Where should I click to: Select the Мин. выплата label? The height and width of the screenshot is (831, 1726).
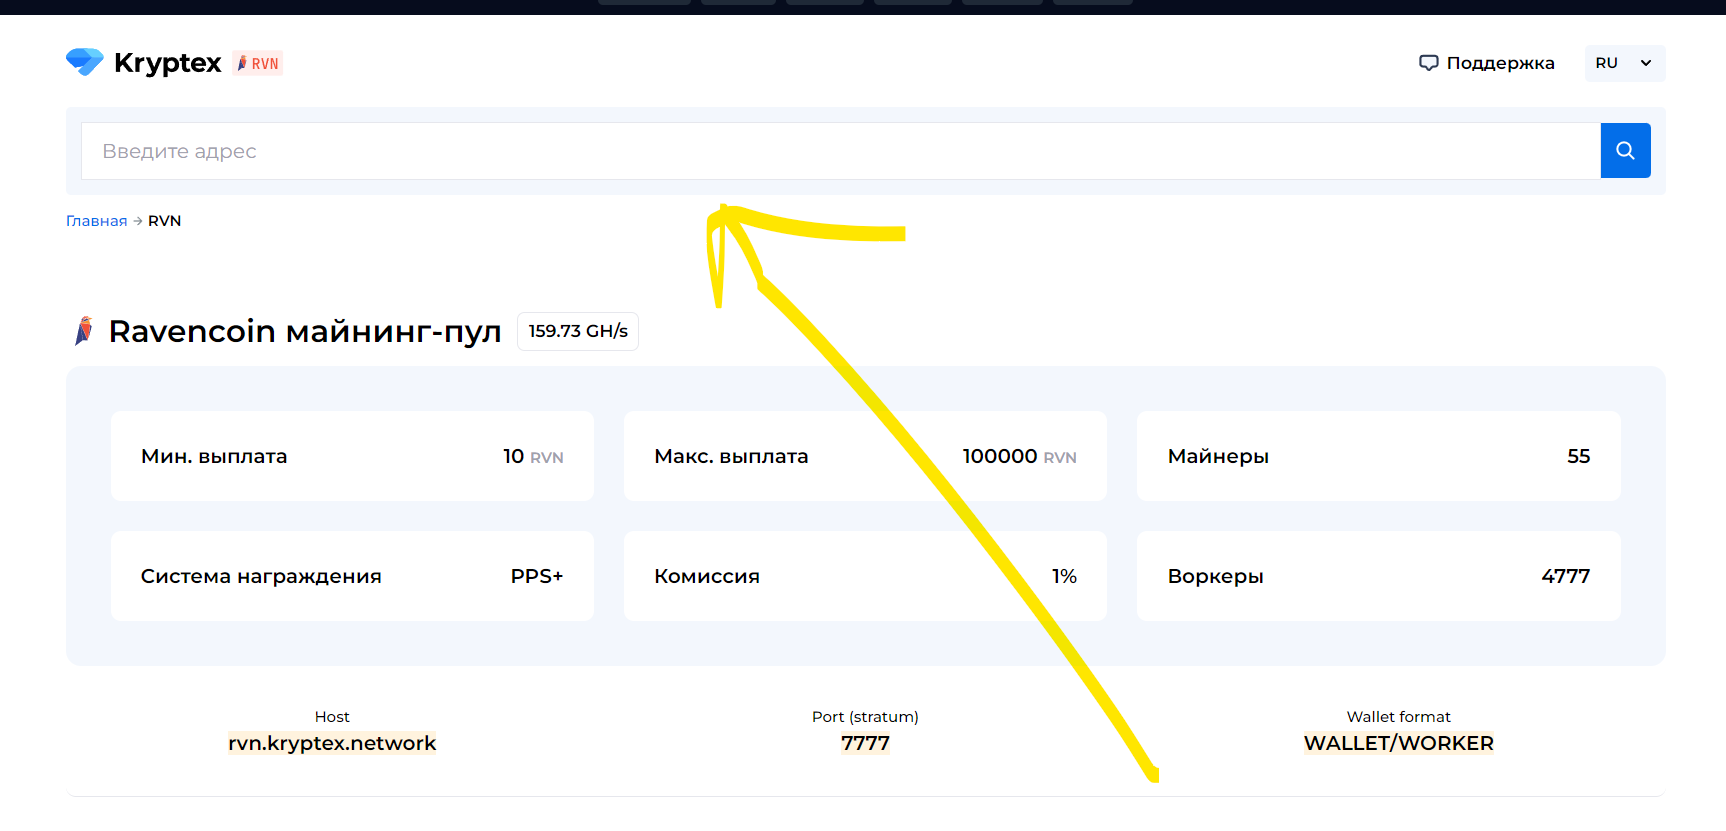pyautogui.click(x=214, y=456)
